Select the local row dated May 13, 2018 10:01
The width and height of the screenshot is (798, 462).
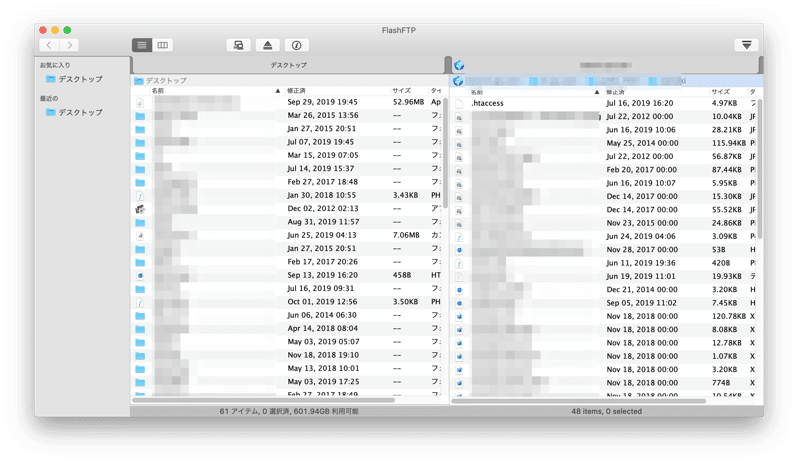click(288, 368)
